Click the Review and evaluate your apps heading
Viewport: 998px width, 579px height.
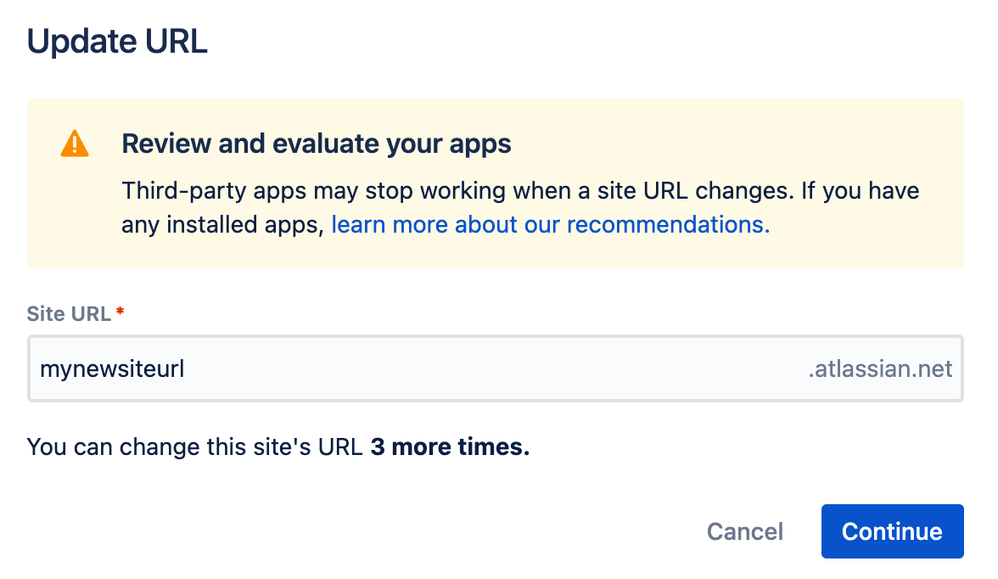click(x=316, y=144)
